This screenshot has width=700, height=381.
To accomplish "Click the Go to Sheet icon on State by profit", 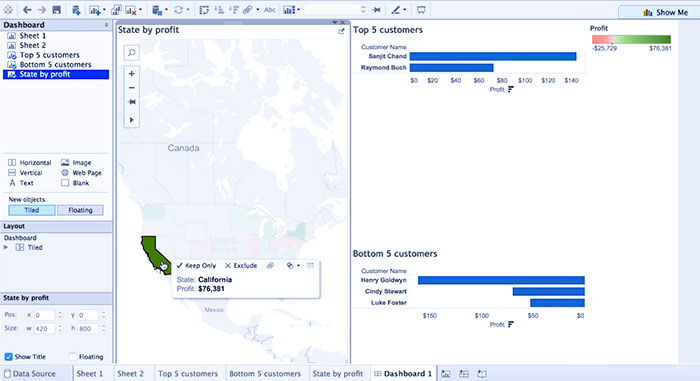I will (342, 31).
